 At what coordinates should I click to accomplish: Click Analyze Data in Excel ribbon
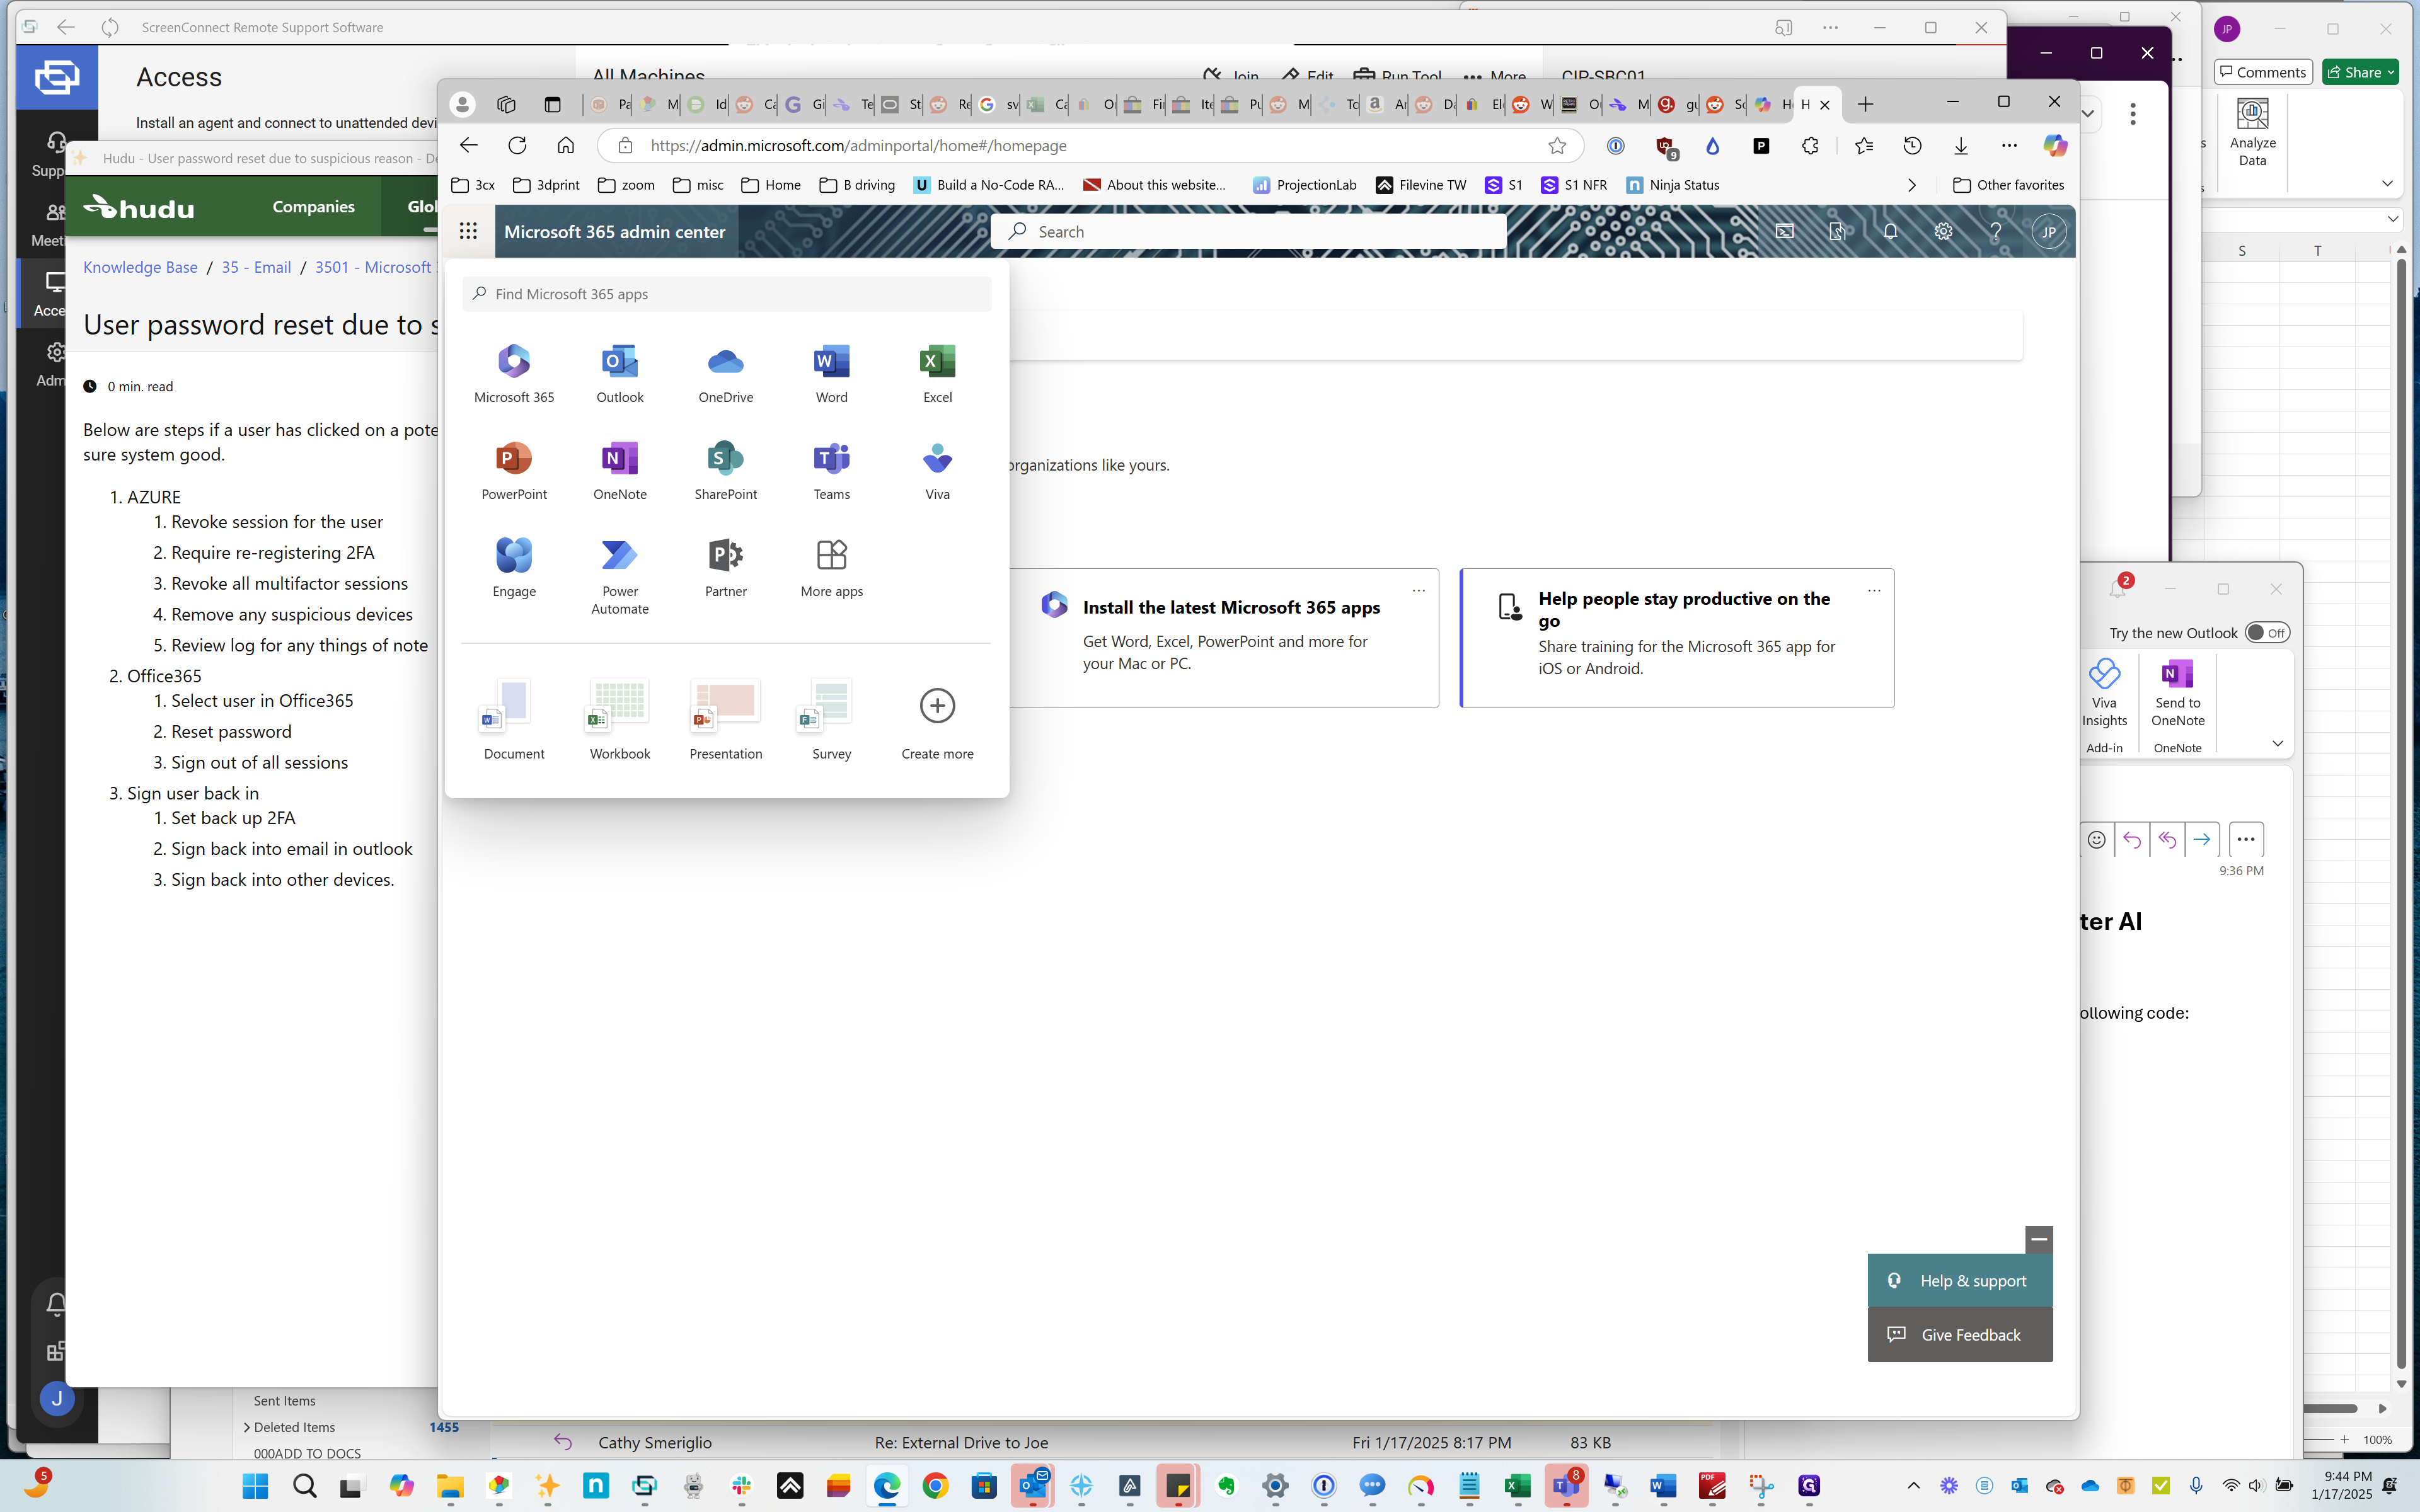2252,132
